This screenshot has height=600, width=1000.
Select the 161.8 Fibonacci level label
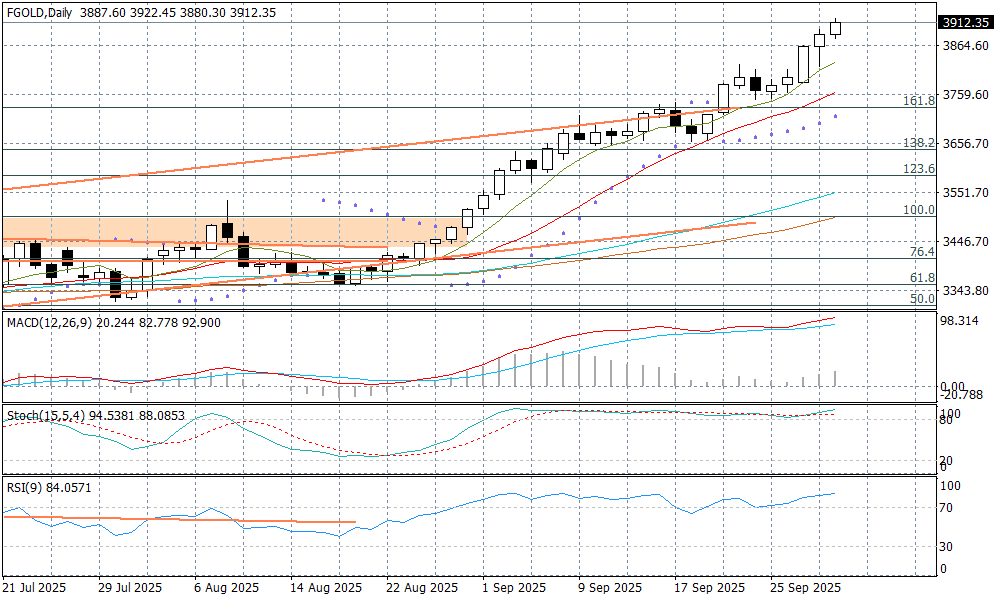[x=918, y=101]
